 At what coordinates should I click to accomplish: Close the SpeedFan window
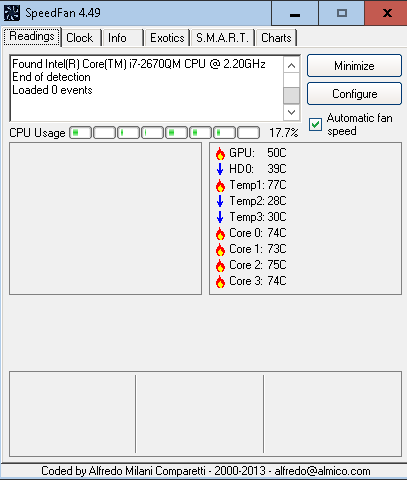[x=386, y=13]
